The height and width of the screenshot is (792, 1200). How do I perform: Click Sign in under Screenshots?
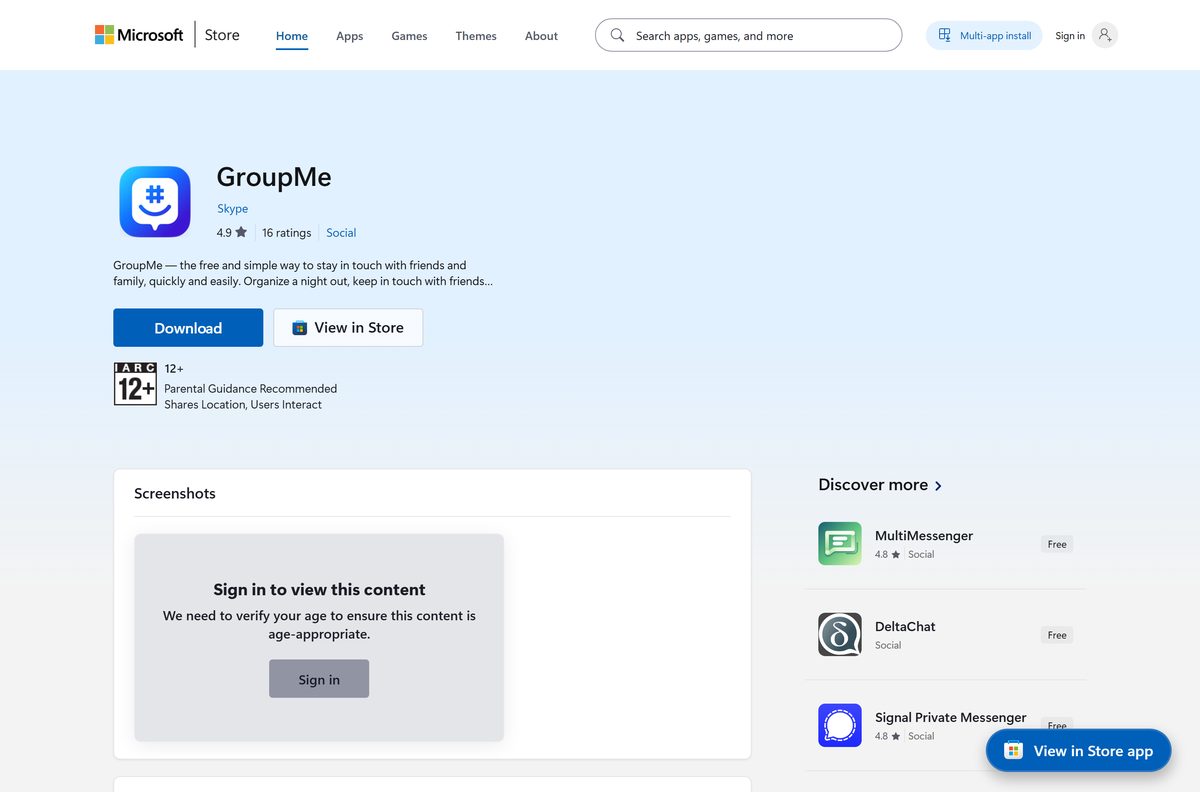click(319, 679)
